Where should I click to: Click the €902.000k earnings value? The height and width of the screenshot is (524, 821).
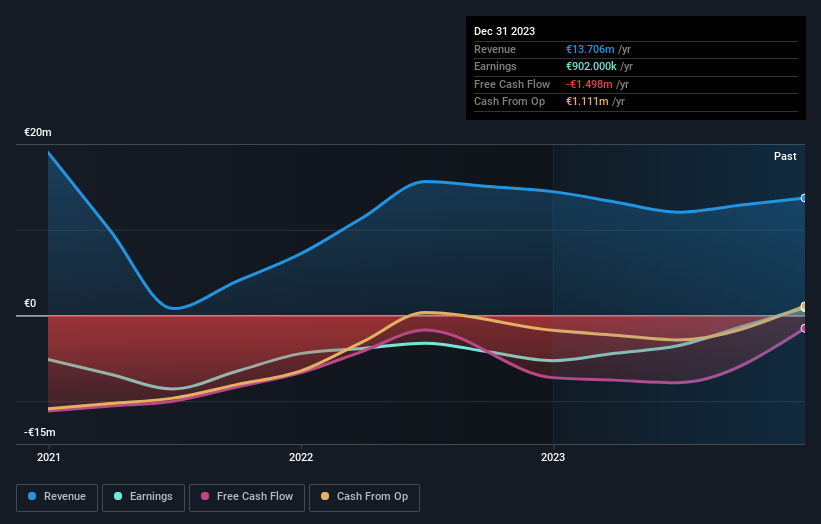(591, 66)
